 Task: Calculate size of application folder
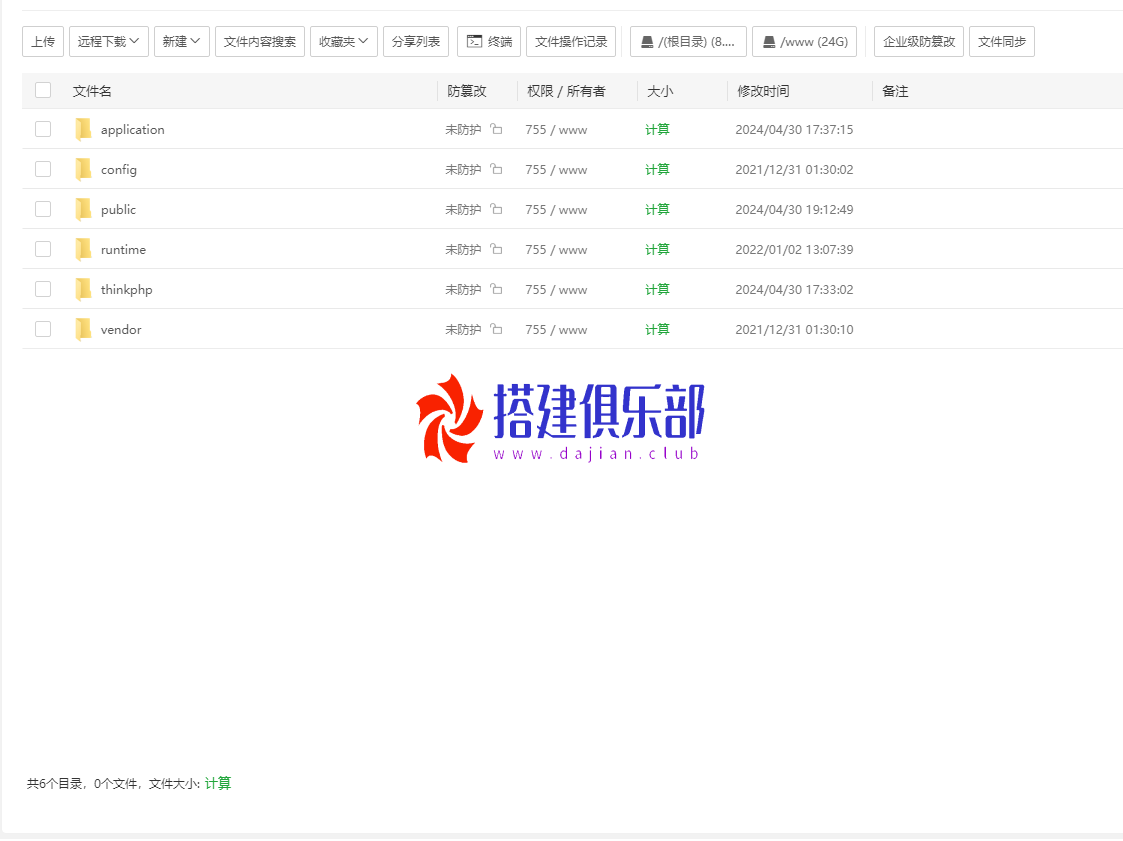click(x=657, y=130)
